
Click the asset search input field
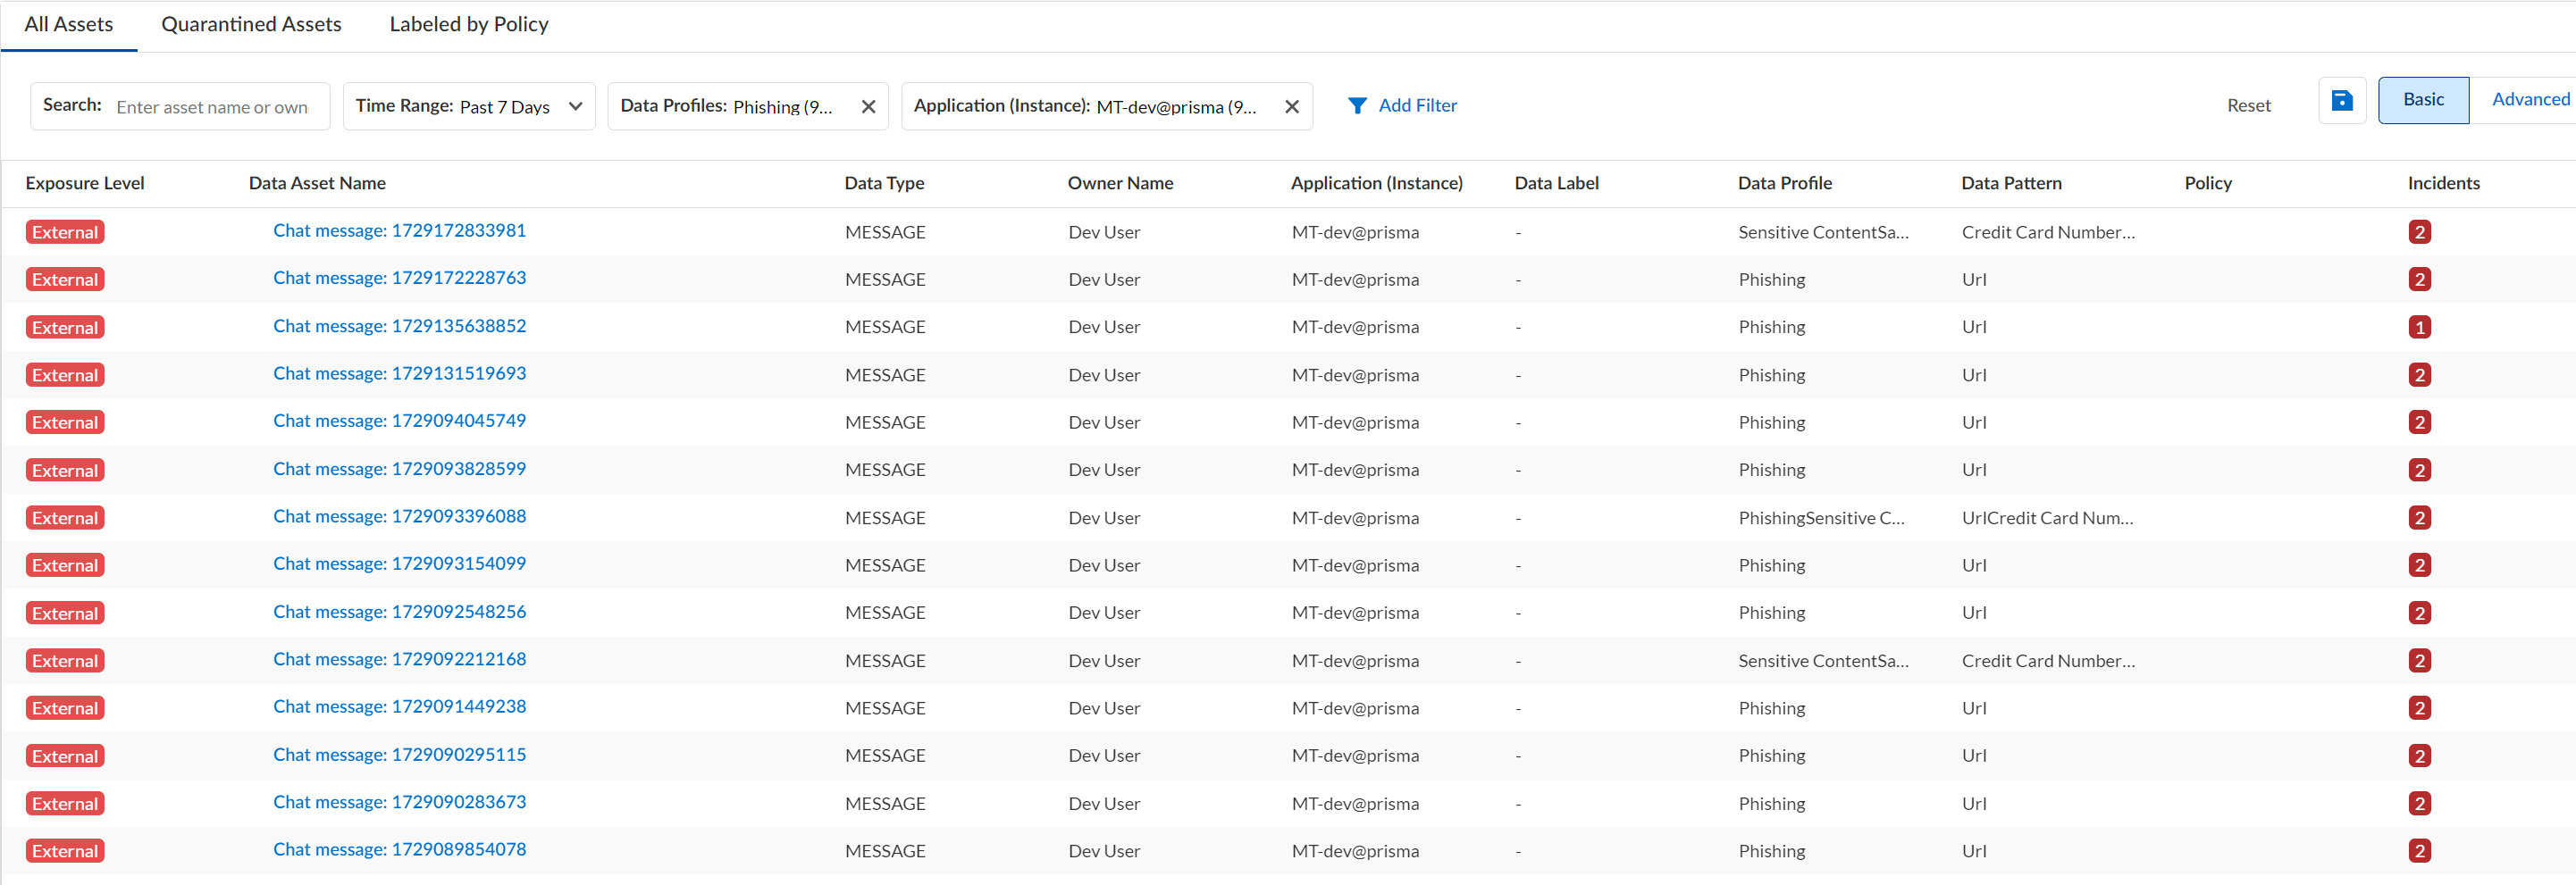213,107
